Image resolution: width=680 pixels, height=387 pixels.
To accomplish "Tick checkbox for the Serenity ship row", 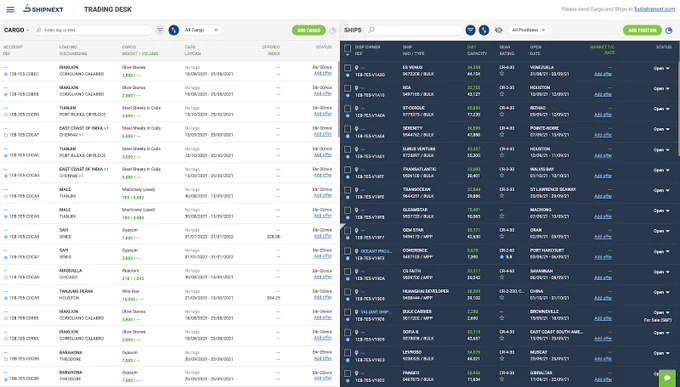I will coord(347,129).
